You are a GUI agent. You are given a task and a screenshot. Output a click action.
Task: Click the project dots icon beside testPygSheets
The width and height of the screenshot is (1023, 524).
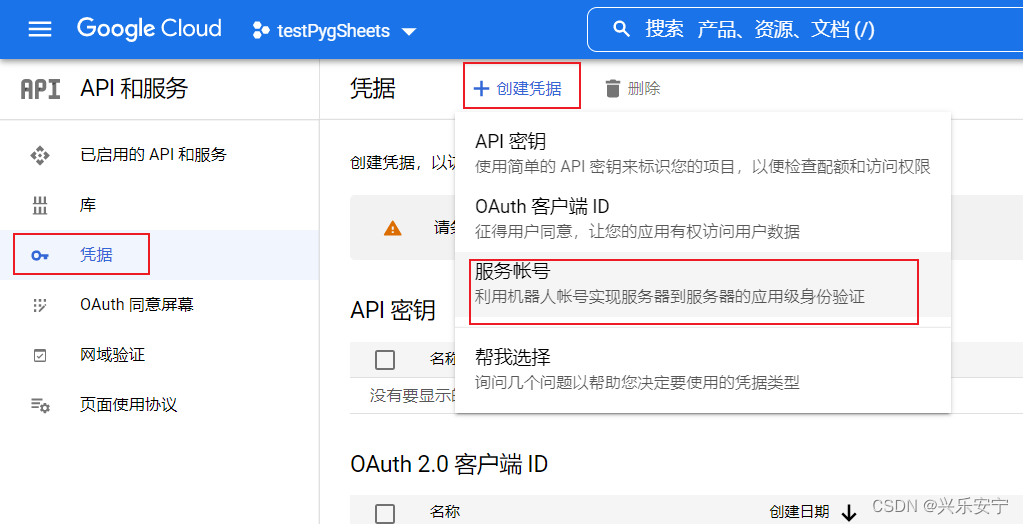tap(261, 31)
